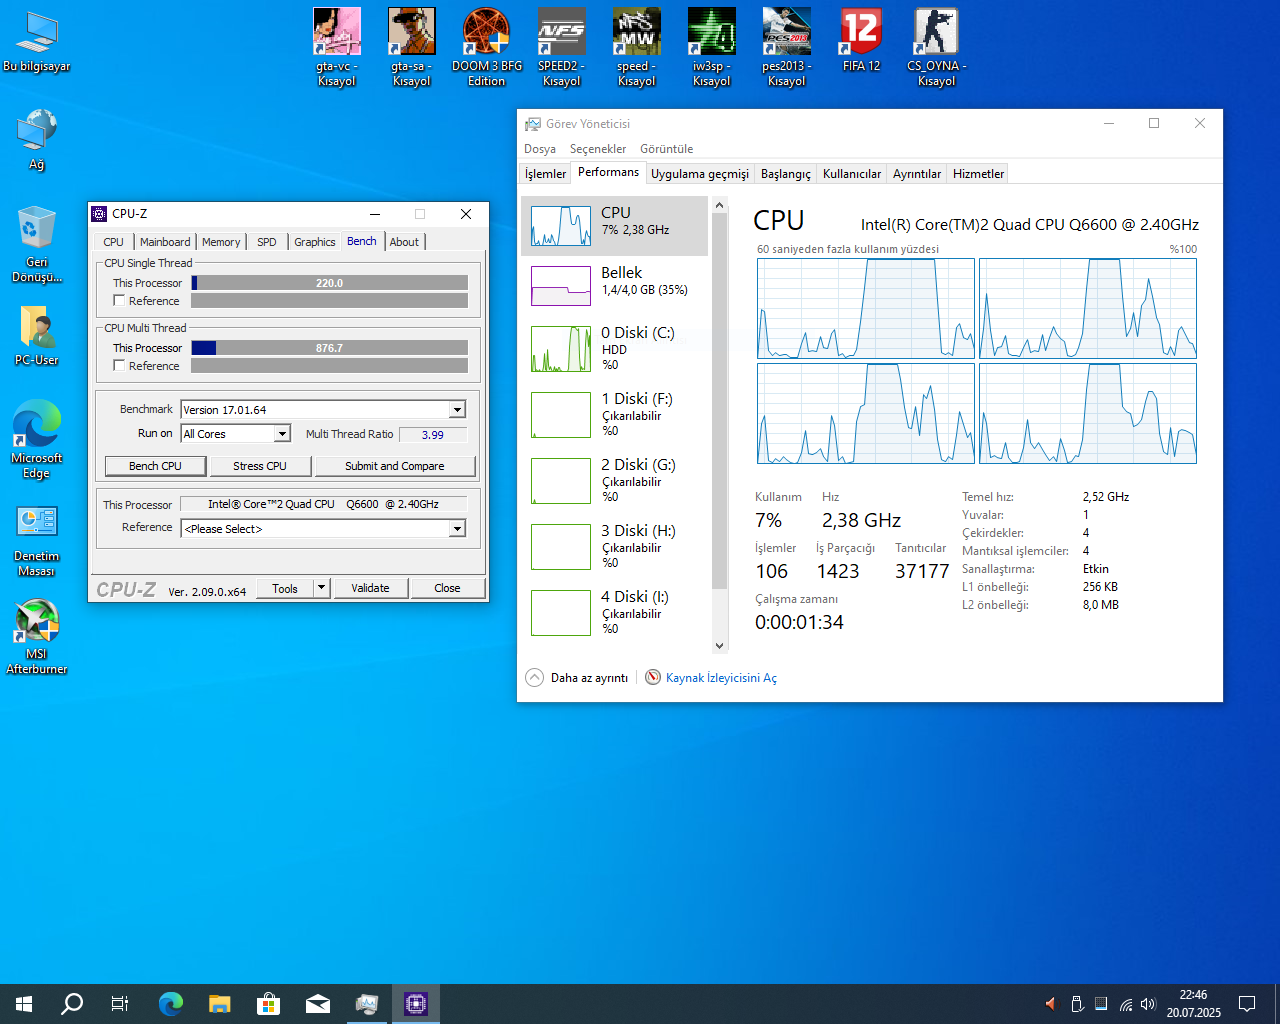
Task: Expand Run on All Cores dropdown
Action: click(282, 434)
